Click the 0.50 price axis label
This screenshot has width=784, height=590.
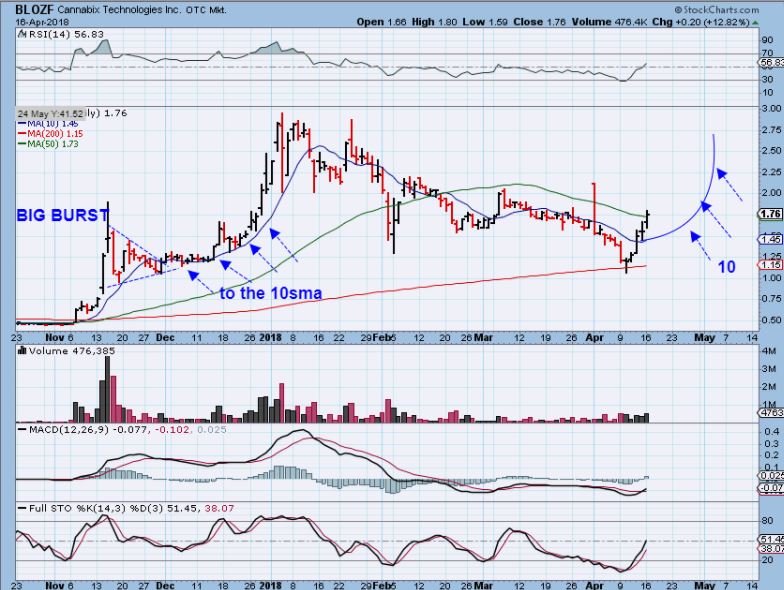click(772, 320)
